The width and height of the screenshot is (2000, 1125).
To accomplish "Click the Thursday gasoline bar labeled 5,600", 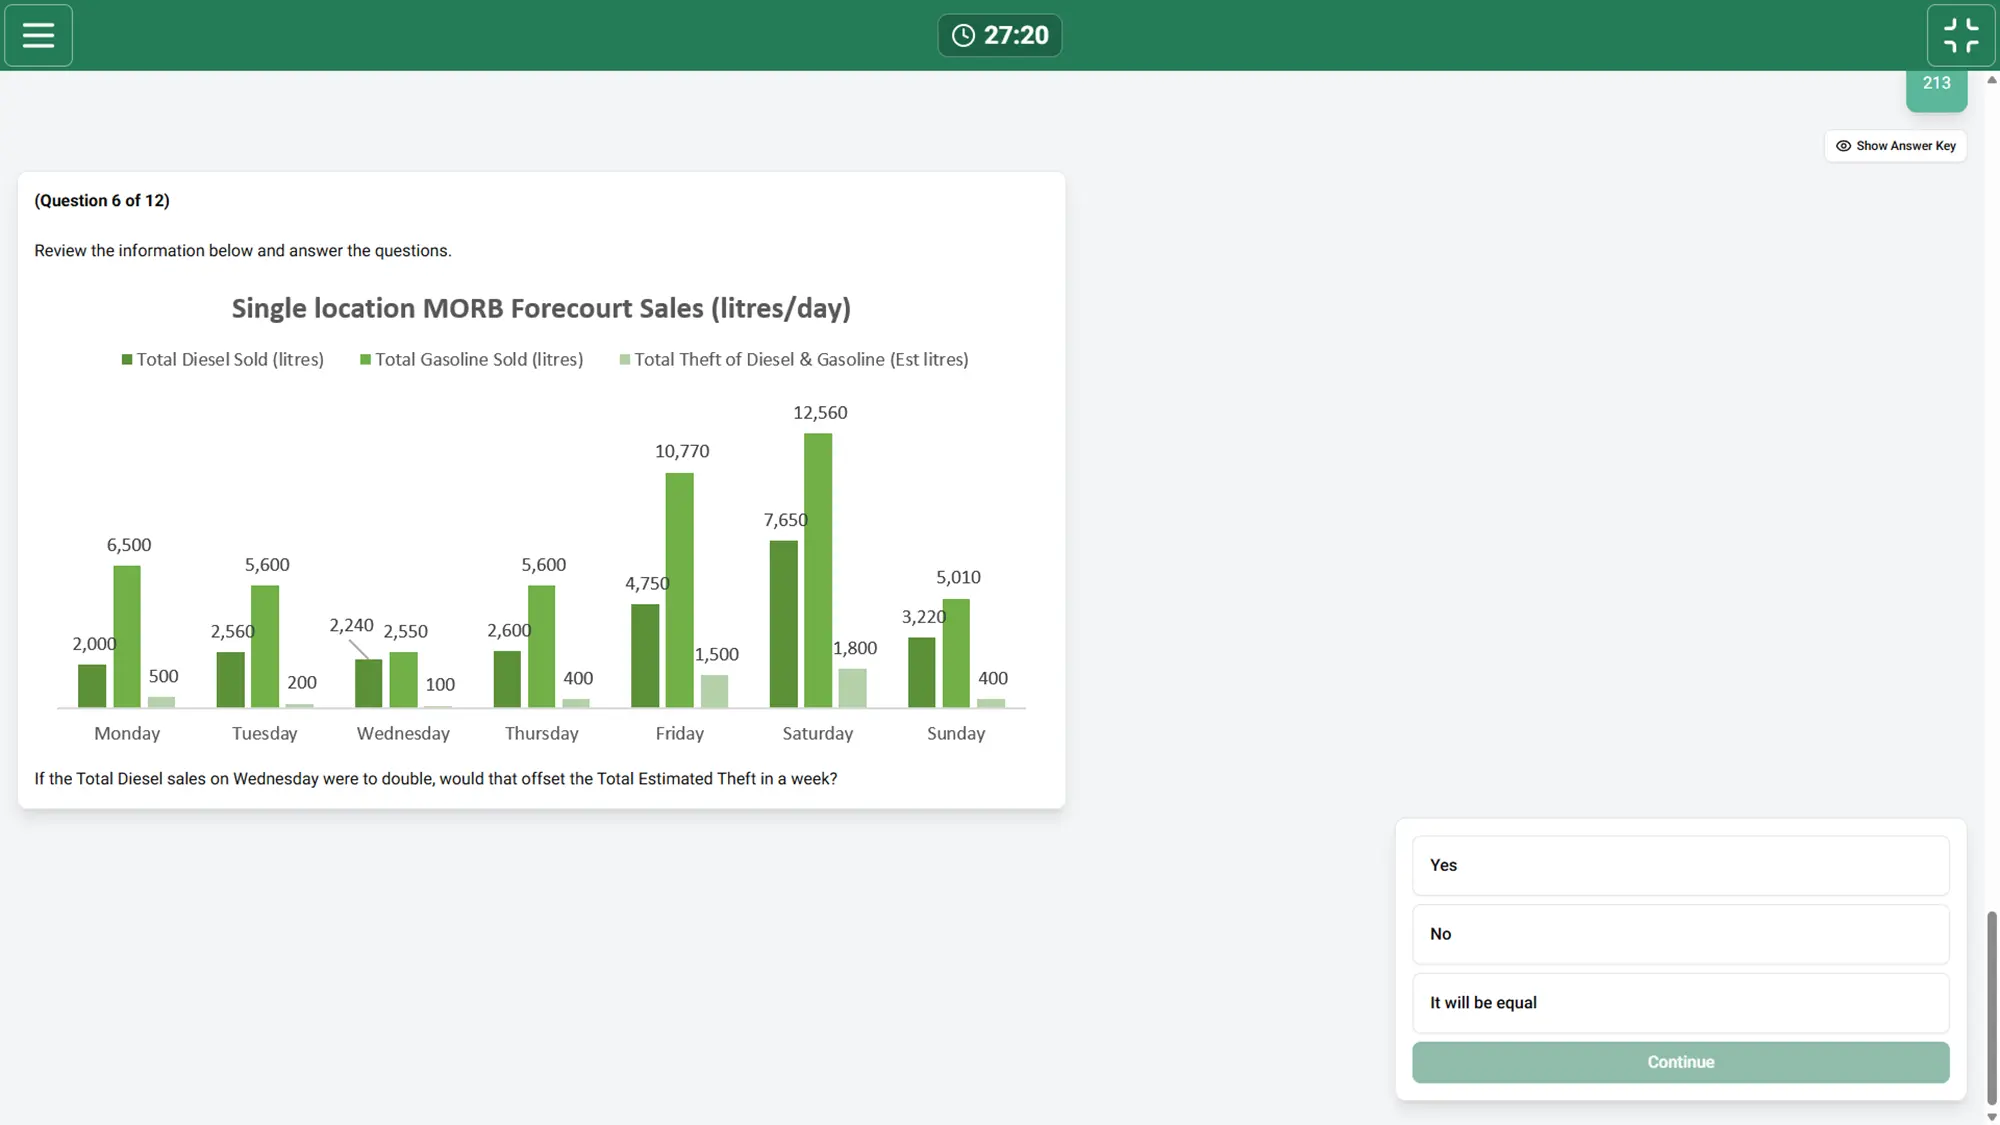I will (x=542, y=647).
